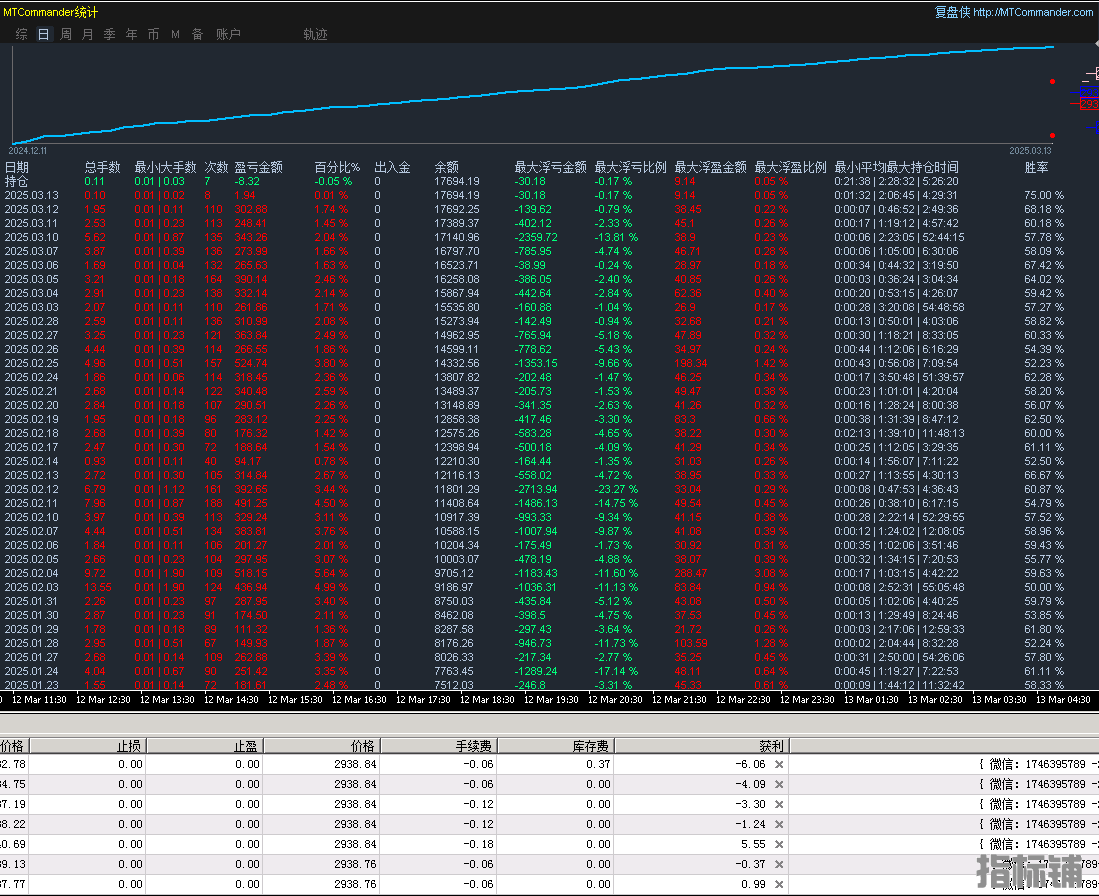Click the 盈亏金额 column heading
Image resolution: width=1099 pixels, height=896 pixels.
[259, 167]
